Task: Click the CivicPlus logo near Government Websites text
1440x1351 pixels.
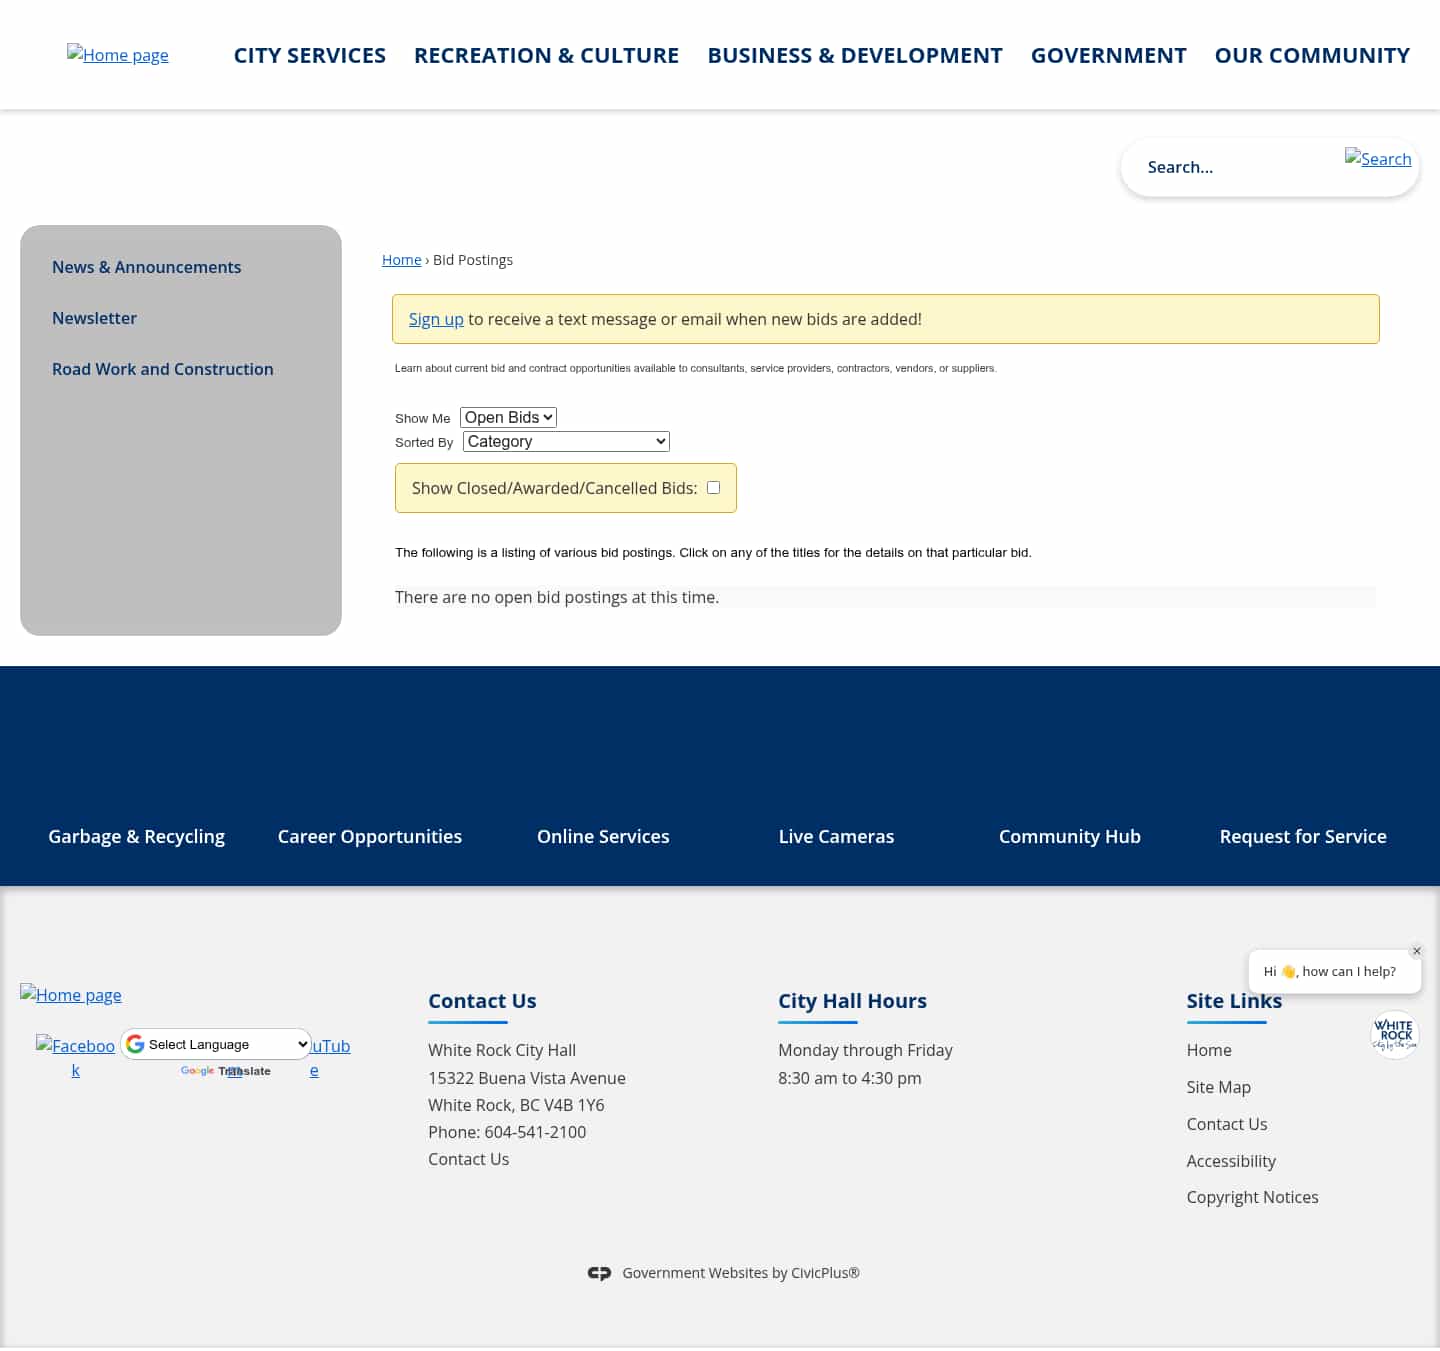Action: pyautogui.click(x=599, y=1273)
